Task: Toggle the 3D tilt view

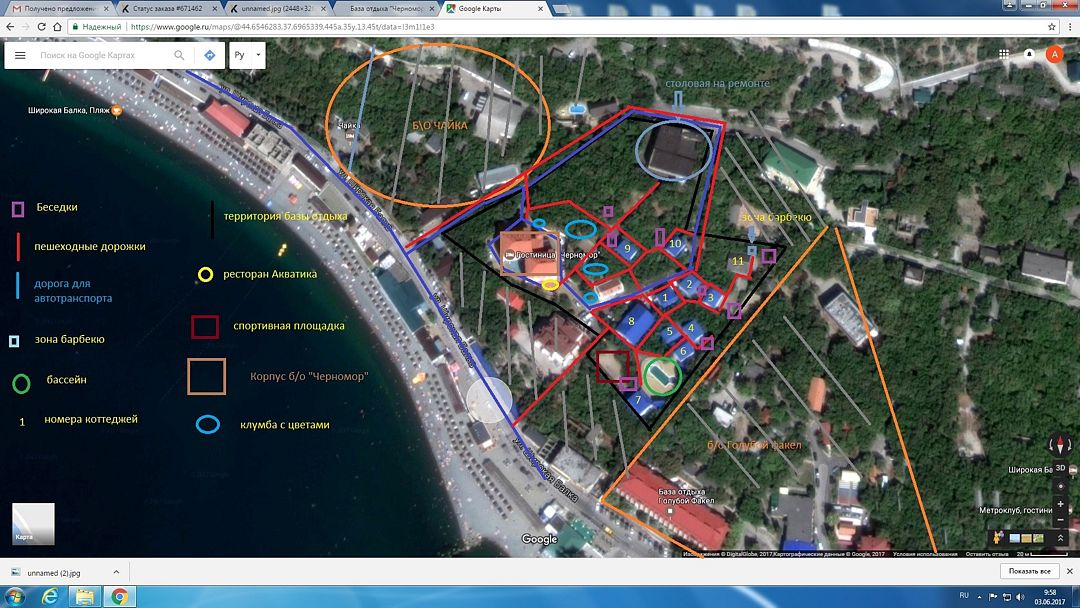Action: click(x=1060, y=468)
